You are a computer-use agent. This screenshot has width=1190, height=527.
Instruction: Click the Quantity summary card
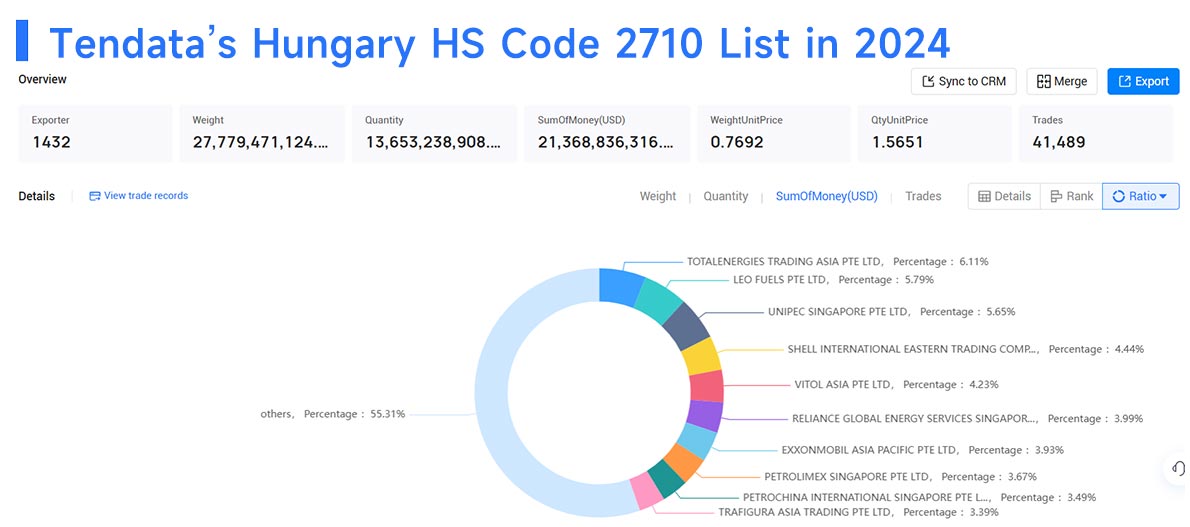[434, 133]
